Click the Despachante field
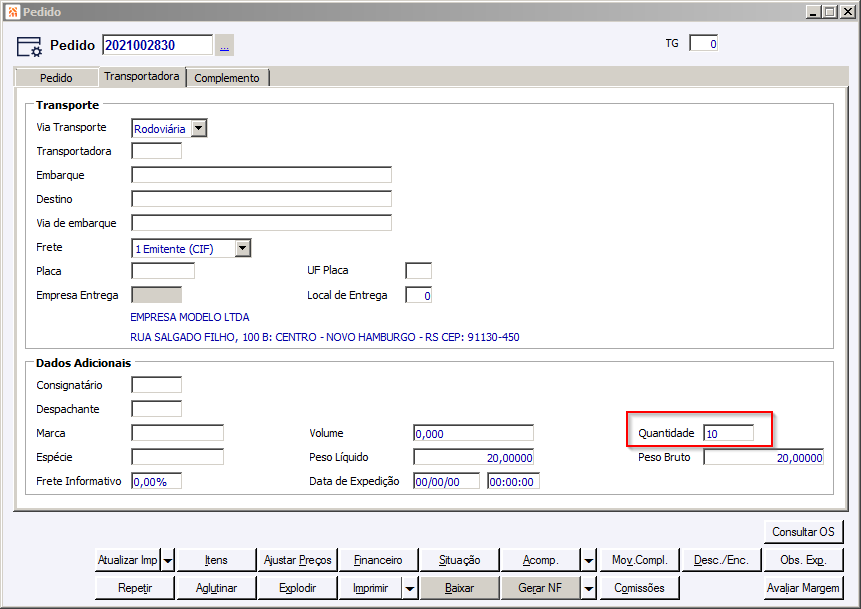861x609 pixels. point(156,409)
